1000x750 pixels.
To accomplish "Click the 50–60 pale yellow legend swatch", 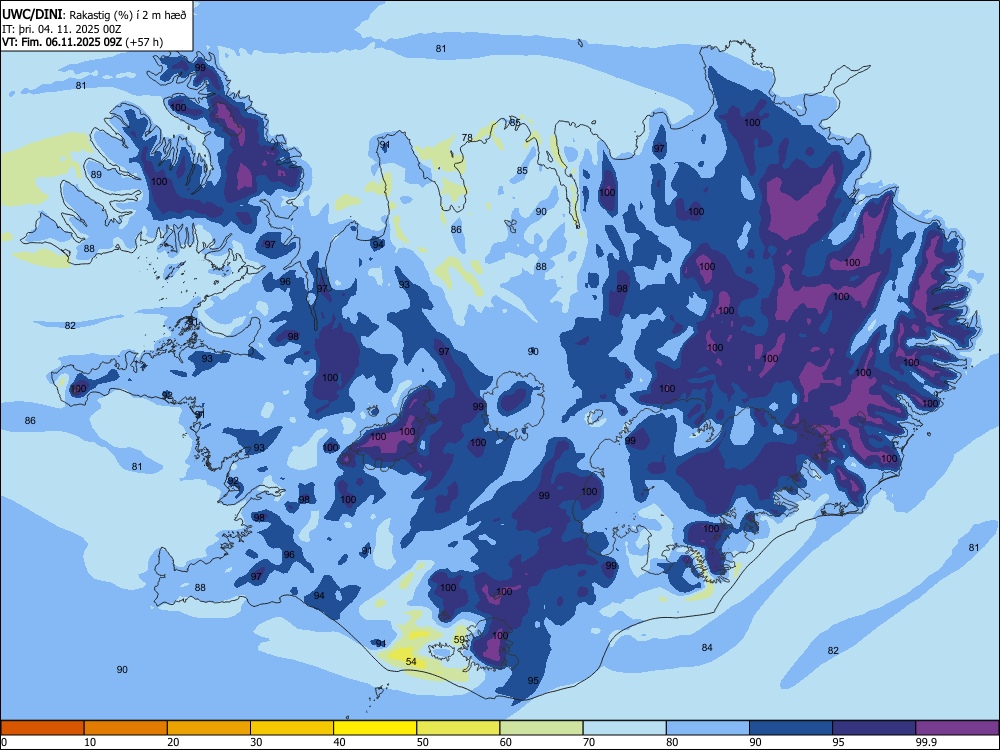I will pos(458,728).
